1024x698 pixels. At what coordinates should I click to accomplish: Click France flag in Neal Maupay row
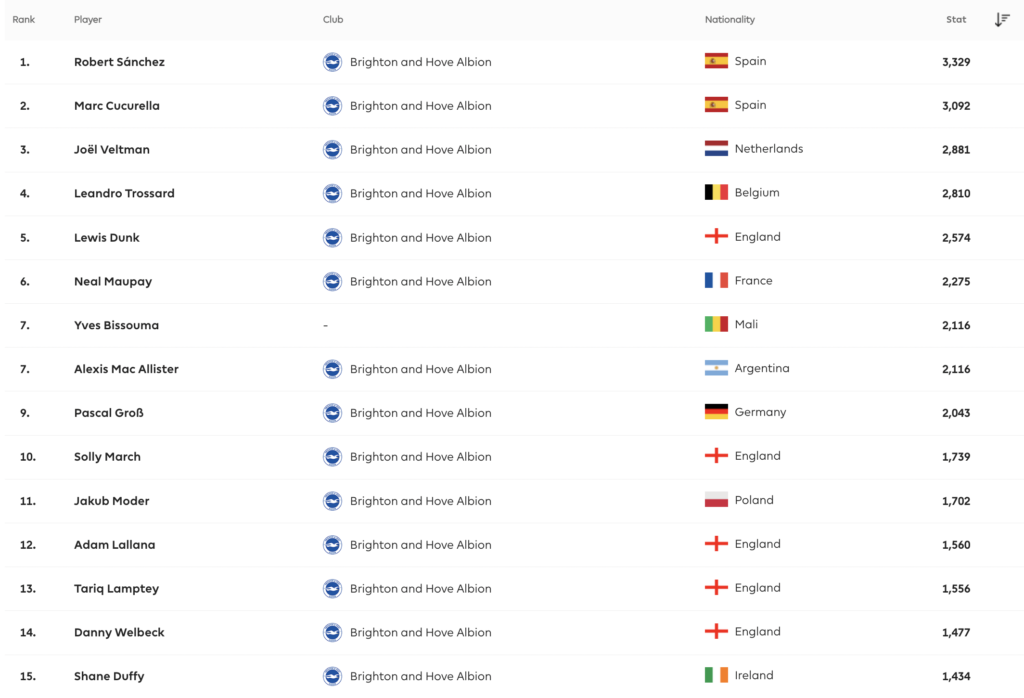point(716,281)
